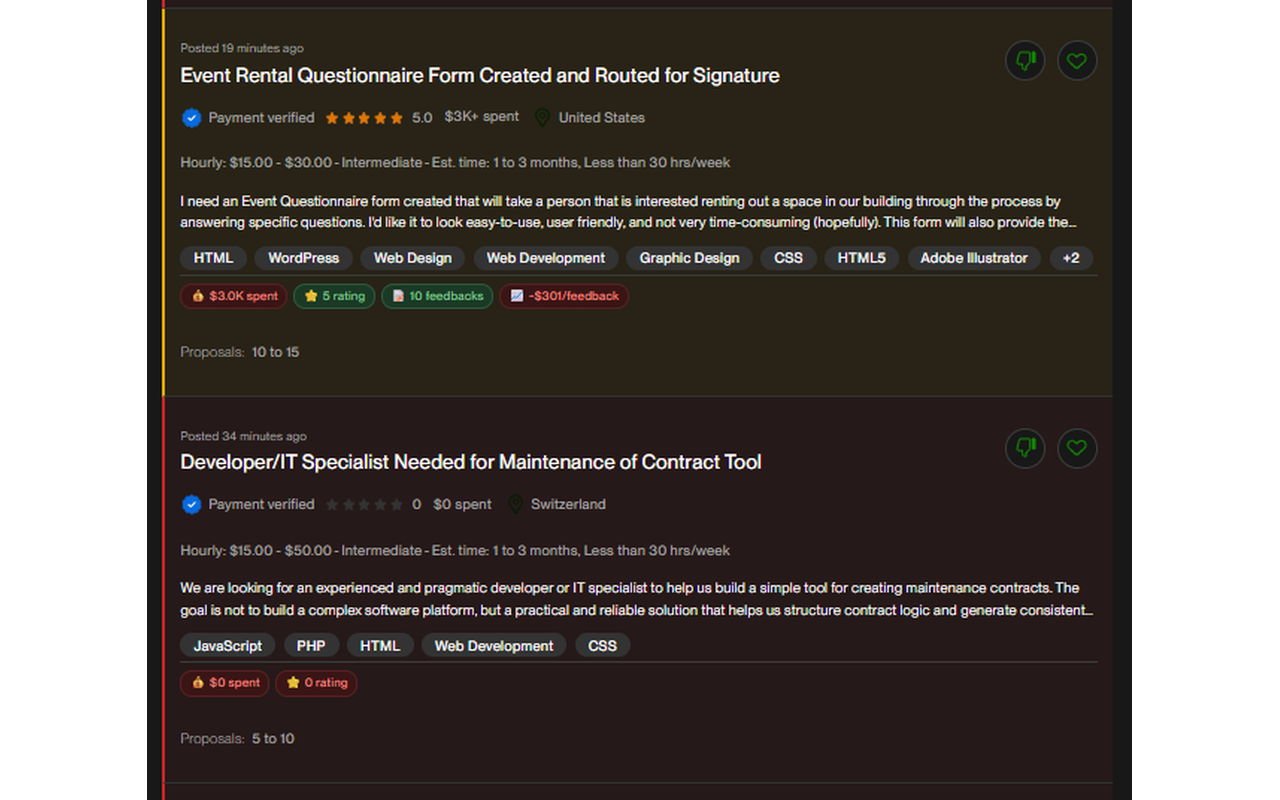The height and width of the screenshot is (800, 1280).
Task: Click the Payment verified checkmark on first job
Action: [191, 118]
